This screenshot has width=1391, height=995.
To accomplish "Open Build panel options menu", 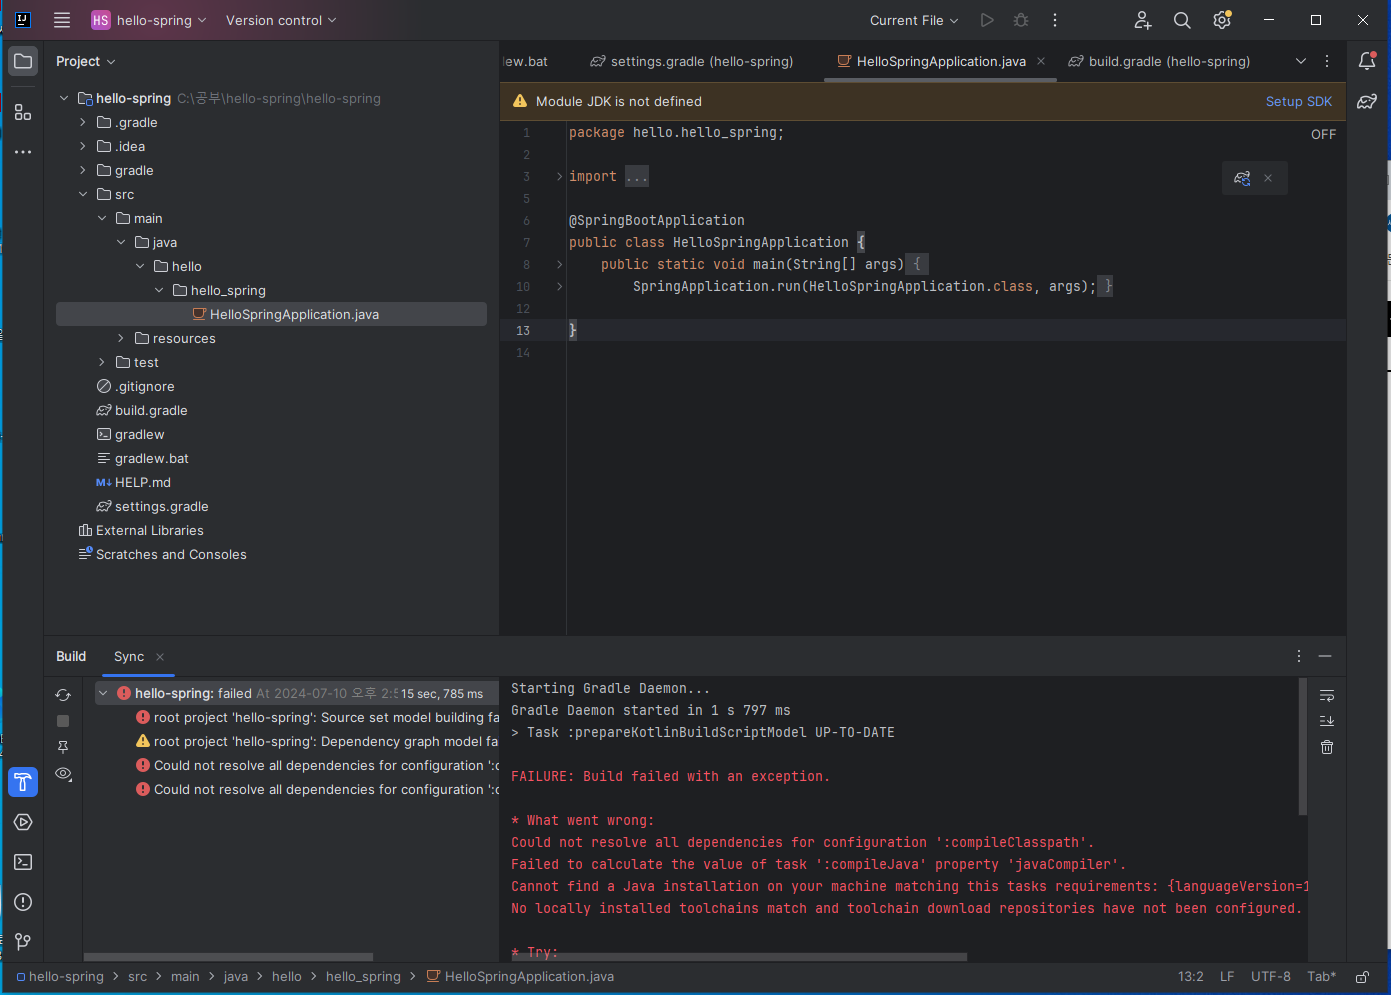I will pyautogui.click(x=1299, y=656).
